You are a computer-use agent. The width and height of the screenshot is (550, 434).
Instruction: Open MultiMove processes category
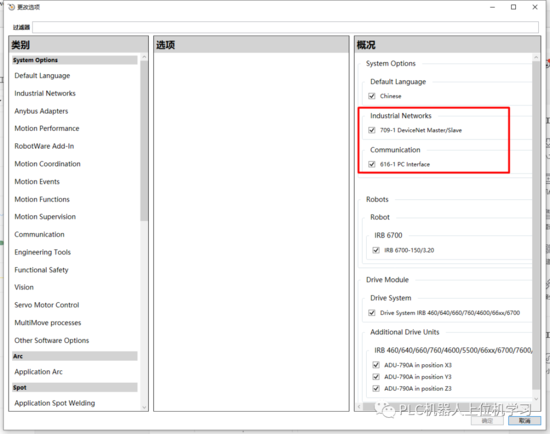click(x=48, y=323)
